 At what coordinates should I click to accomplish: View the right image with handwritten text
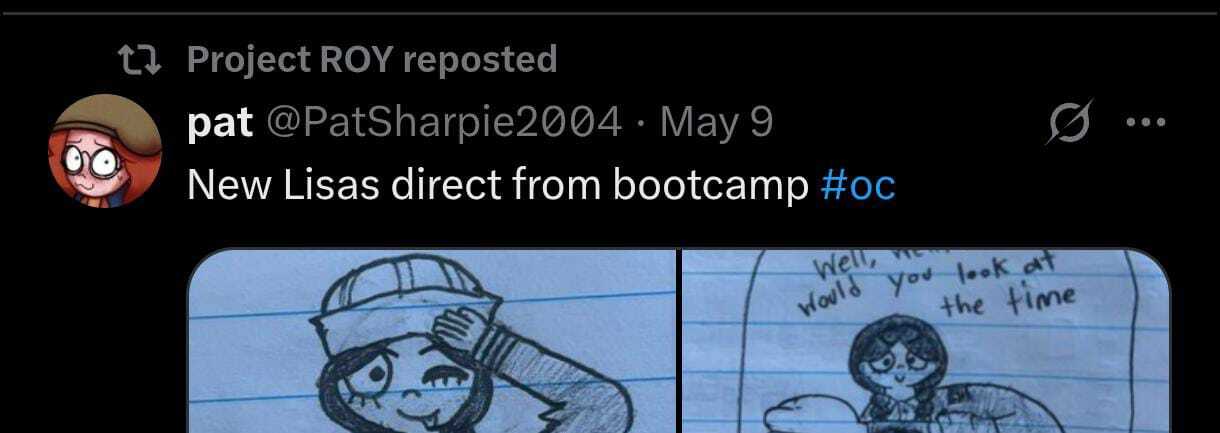click(x=925, y=340)
